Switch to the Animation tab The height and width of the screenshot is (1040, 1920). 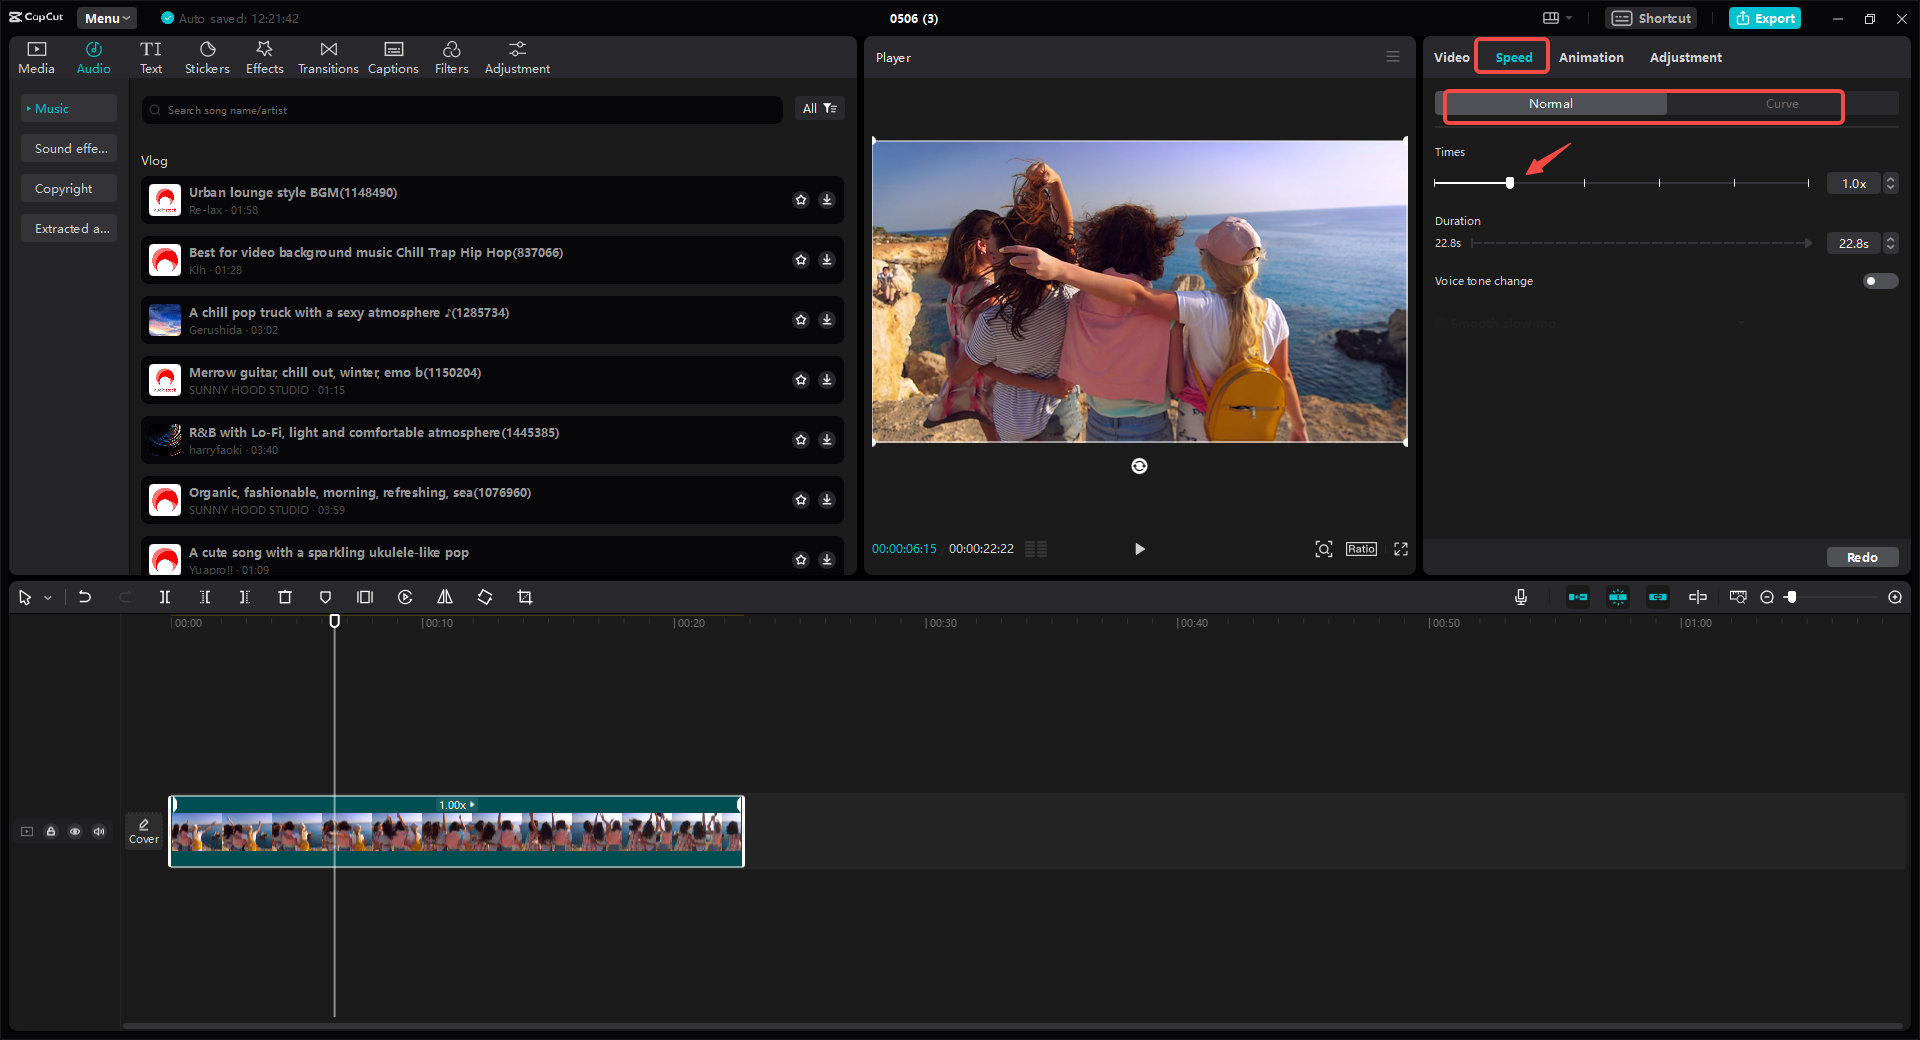pyautogui.click(x=1590, y=57)
